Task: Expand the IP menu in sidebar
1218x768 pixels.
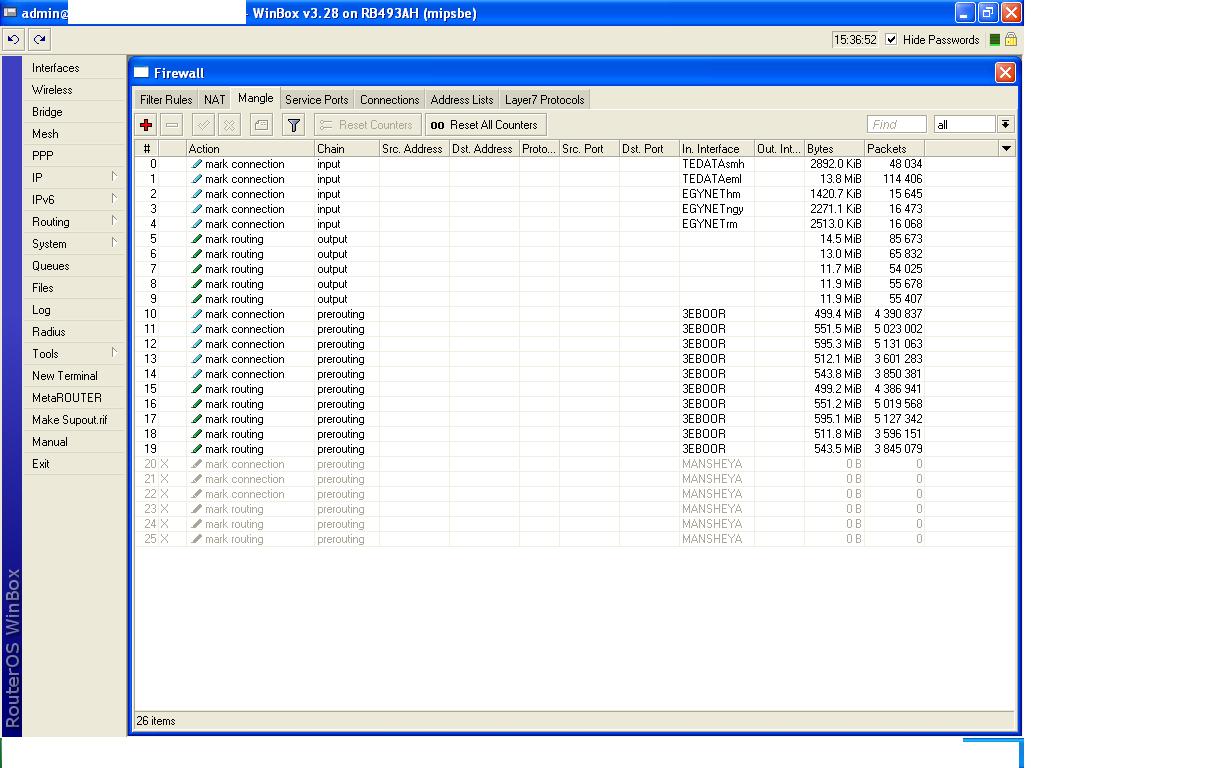Action: (74, 178)
